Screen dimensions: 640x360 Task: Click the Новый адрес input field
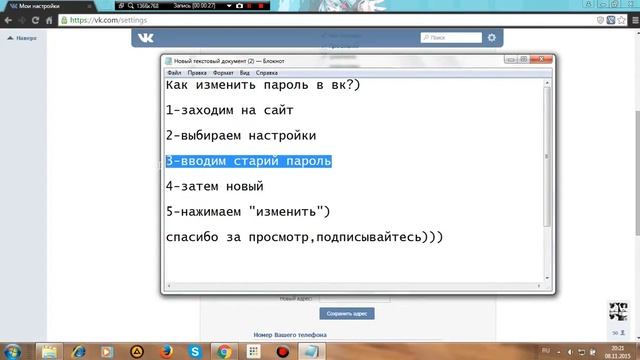tap(355, 299)
